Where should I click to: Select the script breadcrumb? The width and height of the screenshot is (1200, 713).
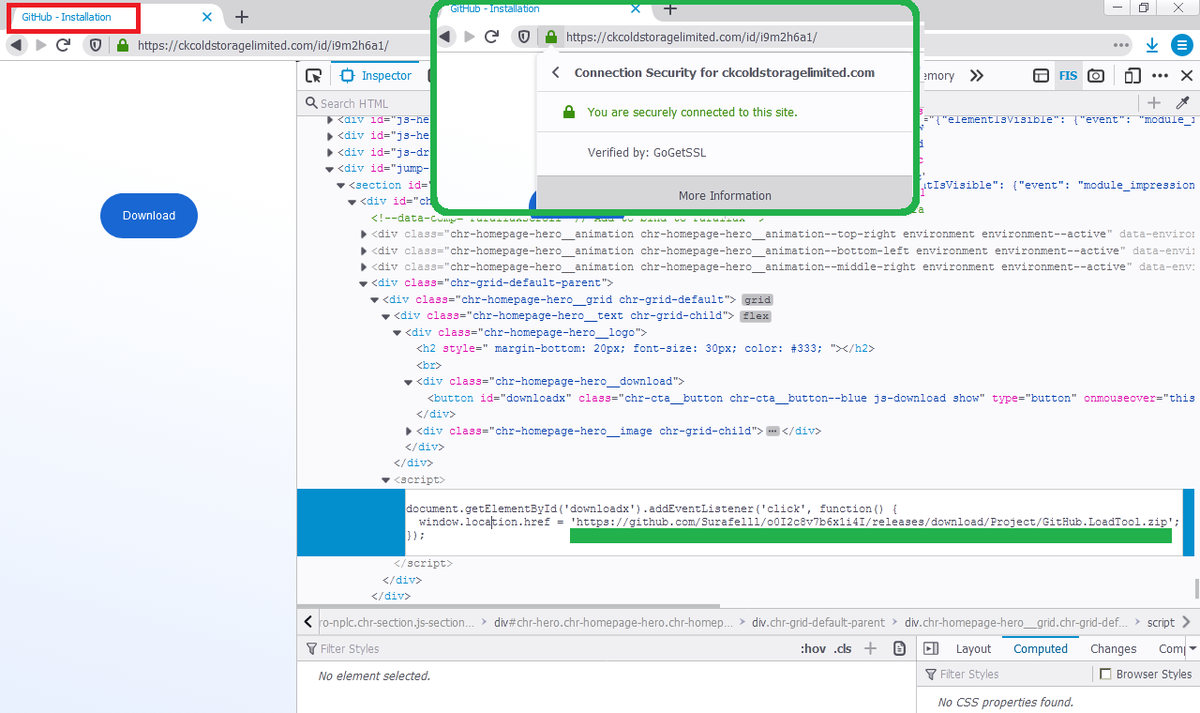tap(1160, 622)
